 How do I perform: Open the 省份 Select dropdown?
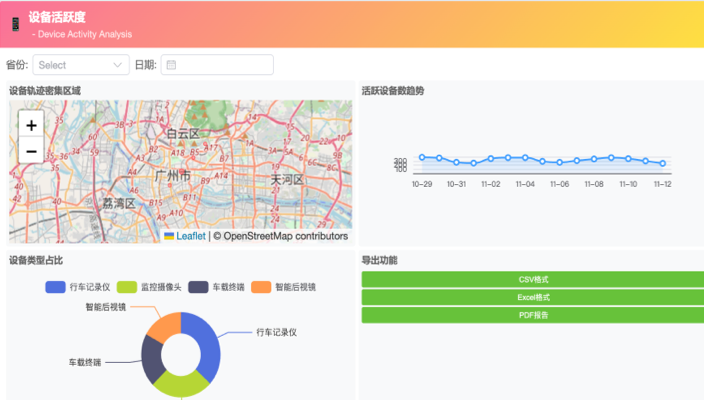(81, 65)
